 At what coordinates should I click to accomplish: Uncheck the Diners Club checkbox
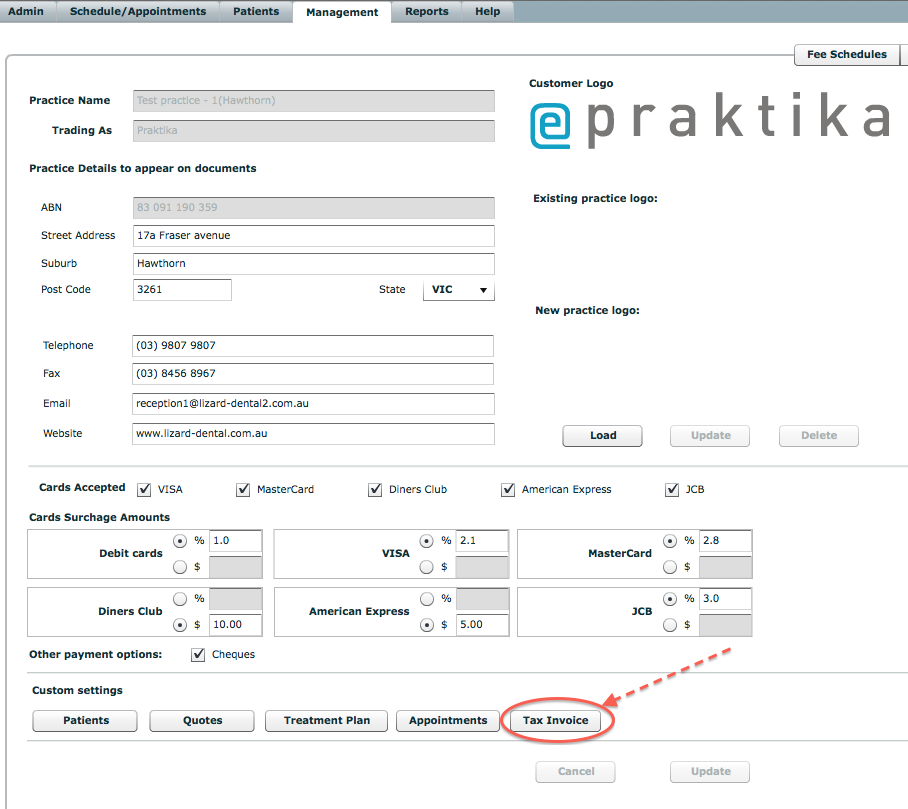375,490
